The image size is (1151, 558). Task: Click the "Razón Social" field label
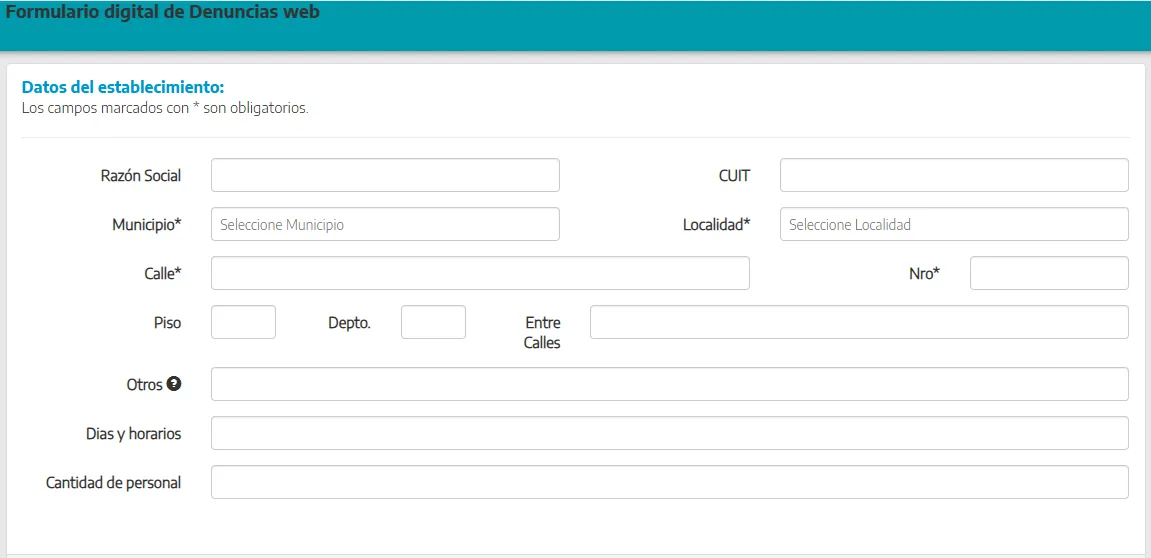tap(141, 176)
